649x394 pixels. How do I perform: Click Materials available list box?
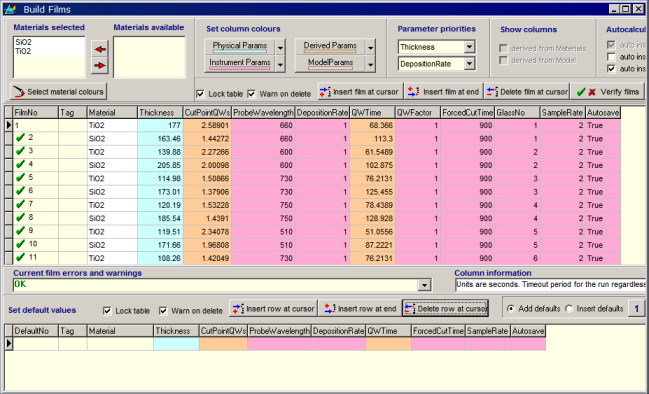[149, 57]
